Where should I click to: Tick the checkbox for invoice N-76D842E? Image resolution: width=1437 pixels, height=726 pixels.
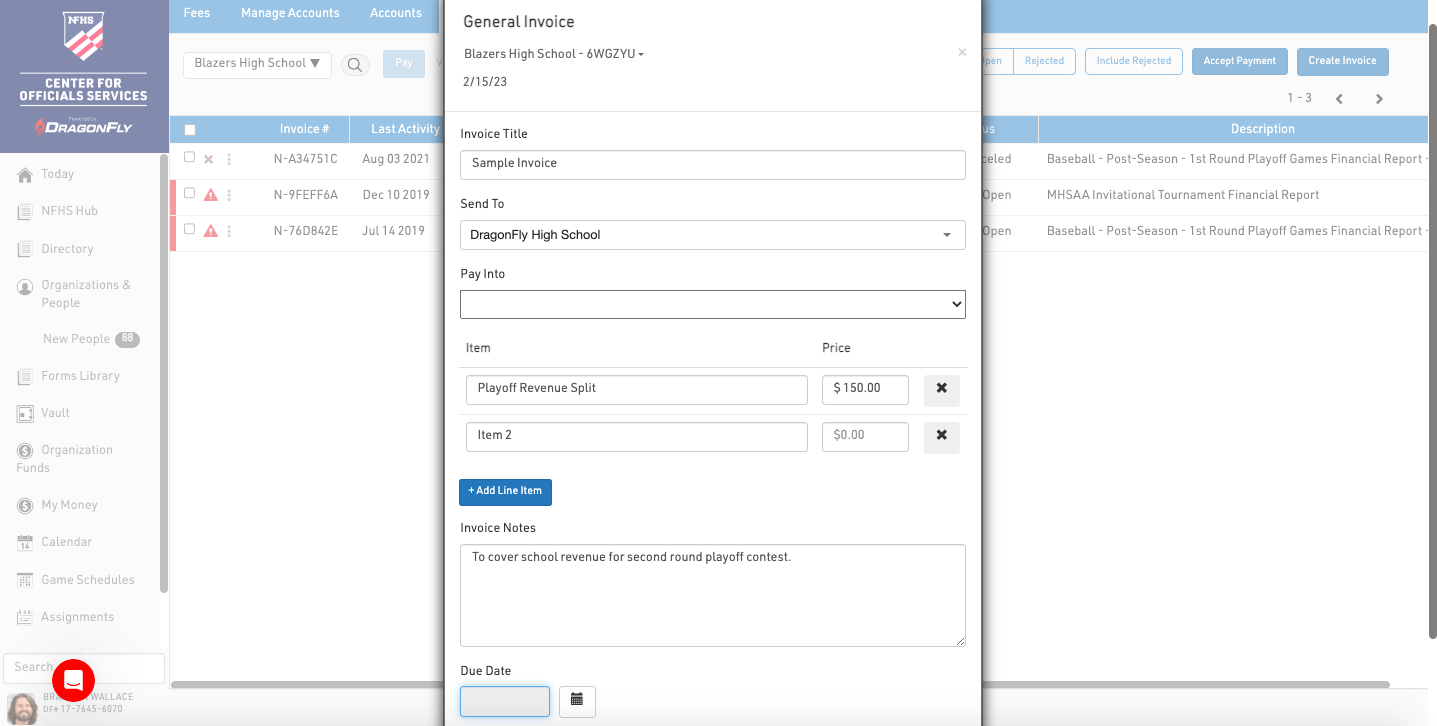189,230
